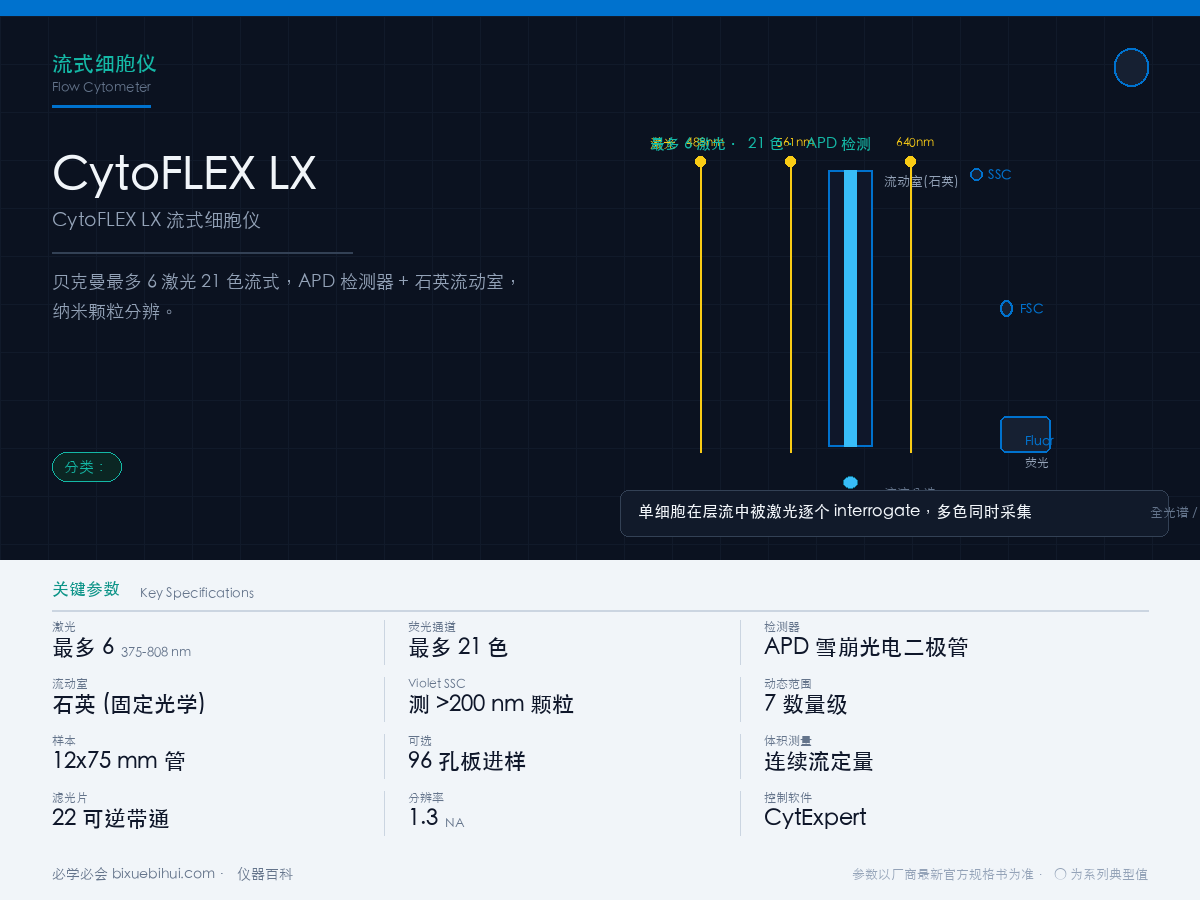Click the 640nm laser dot

pyautogui.click(x=910, y=161)
